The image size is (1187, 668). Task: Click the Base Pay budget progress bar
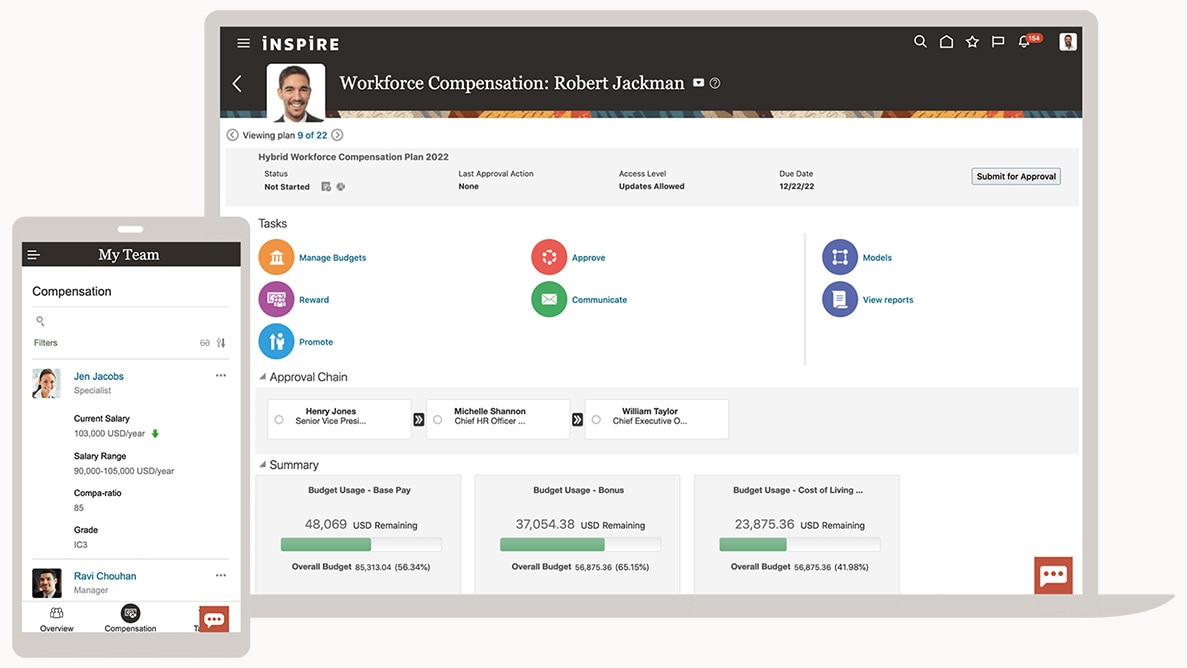pyautogui.click(x=361, y=545)
